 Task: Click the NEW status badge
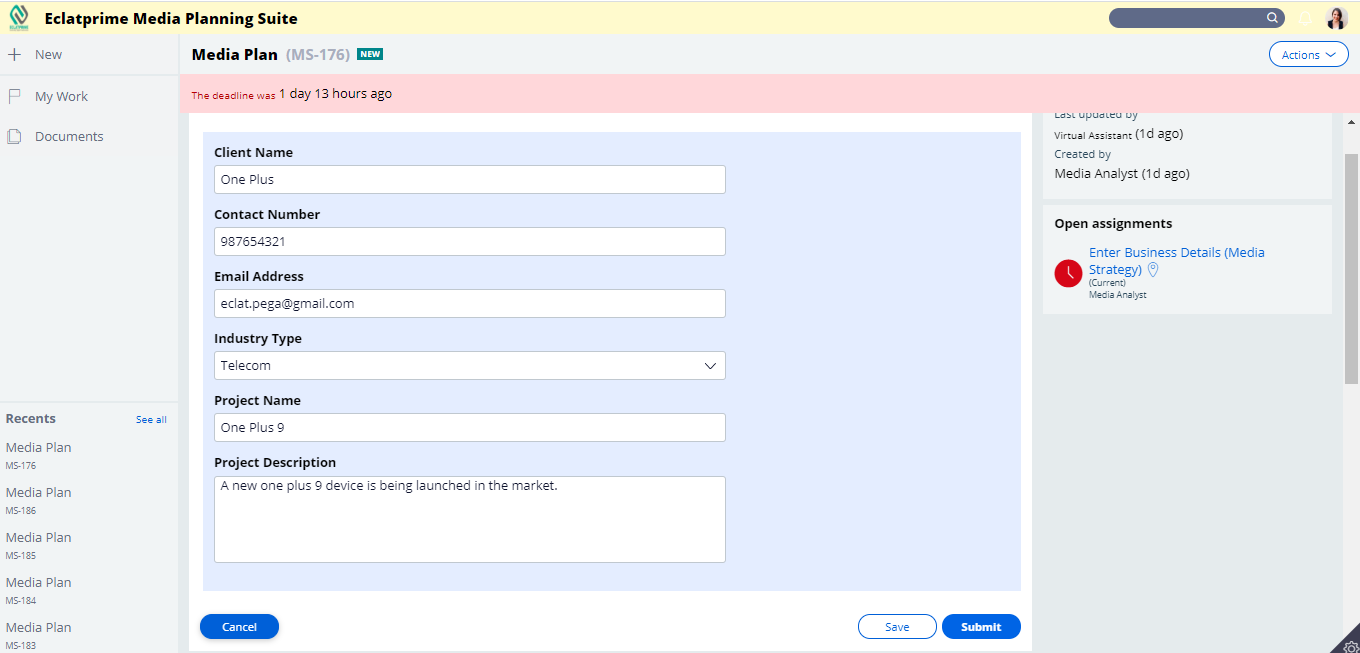pos(370,55)
